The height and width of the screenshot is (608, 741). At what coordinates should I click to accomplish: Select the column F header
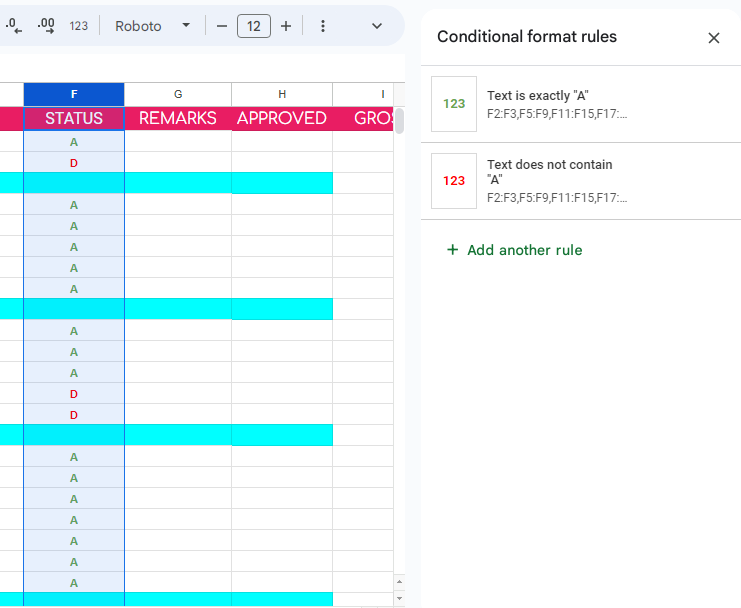(x=74, y=94)
